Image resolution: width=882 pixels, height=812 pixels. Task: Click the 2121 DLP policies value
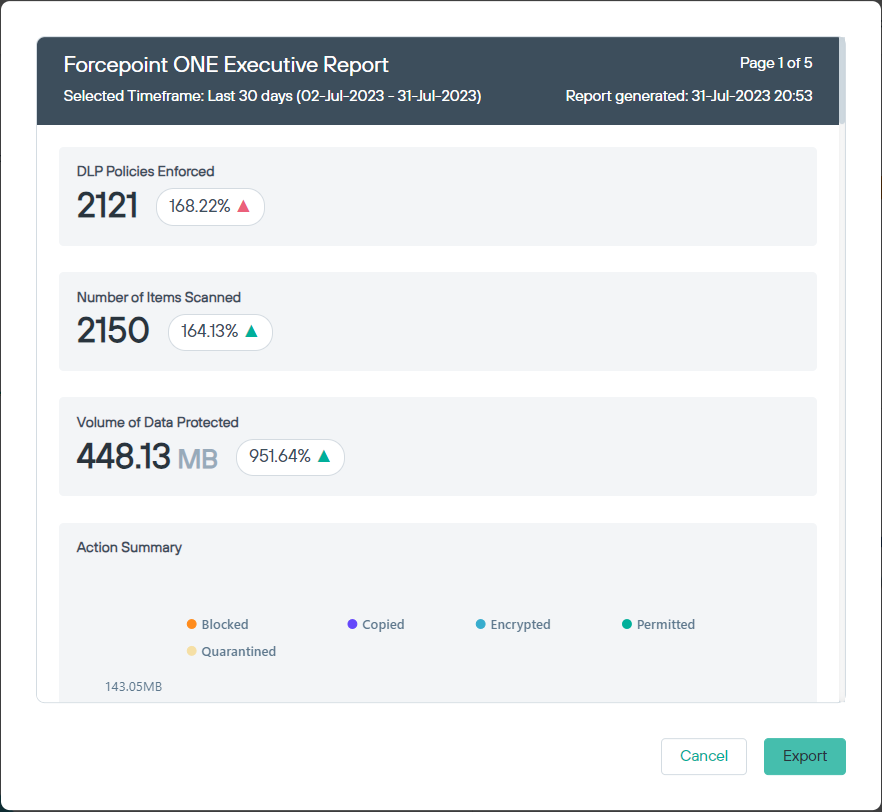[x=107, y=205]
